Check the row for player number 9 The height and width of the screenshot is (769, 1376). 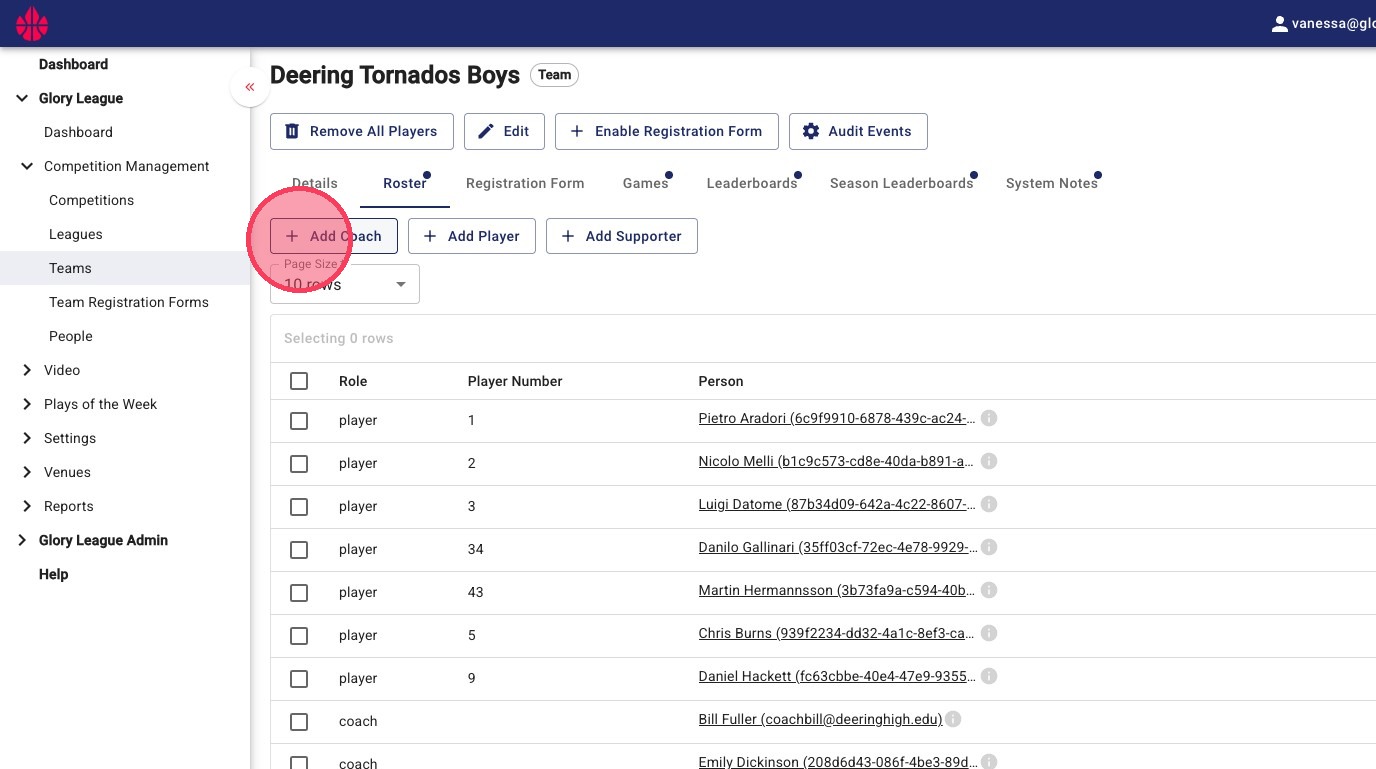point(299,679)
